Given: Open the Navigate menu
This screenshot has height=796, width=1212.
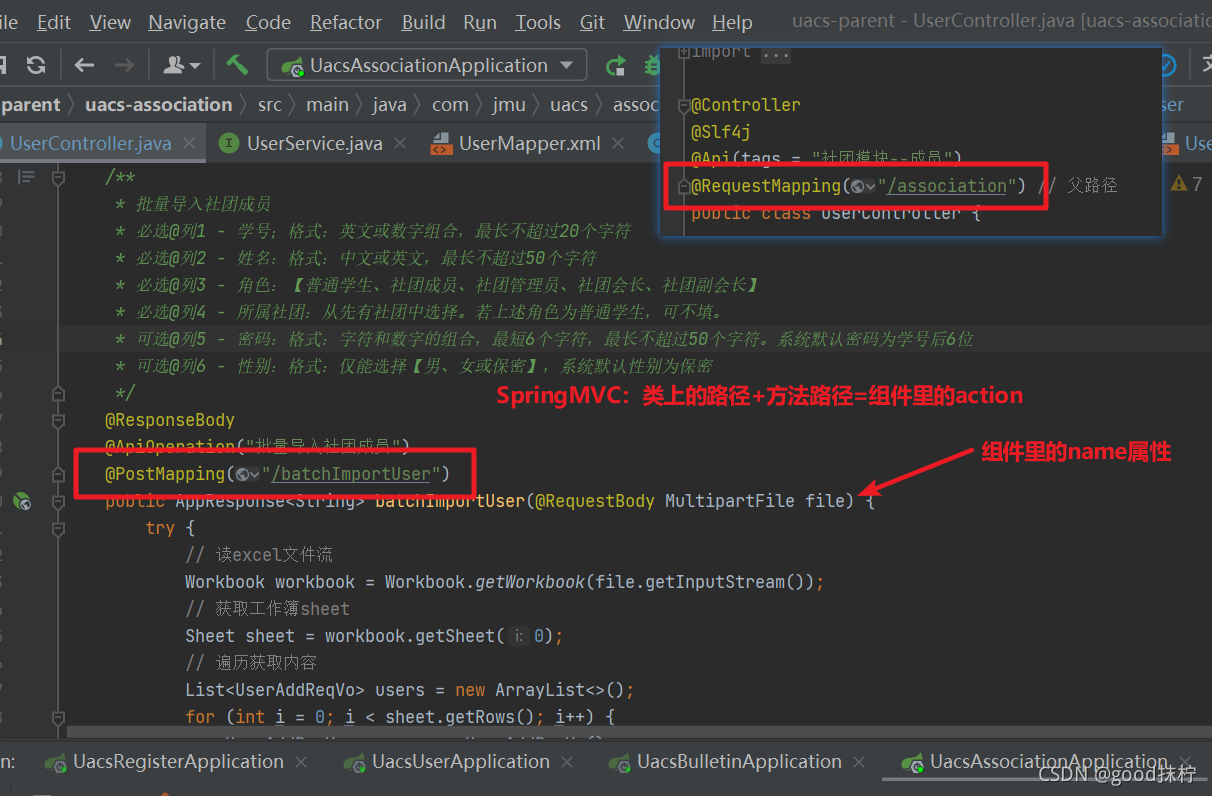Looking at the screenshot, I should pyautogui.click(x=187, y=22).
